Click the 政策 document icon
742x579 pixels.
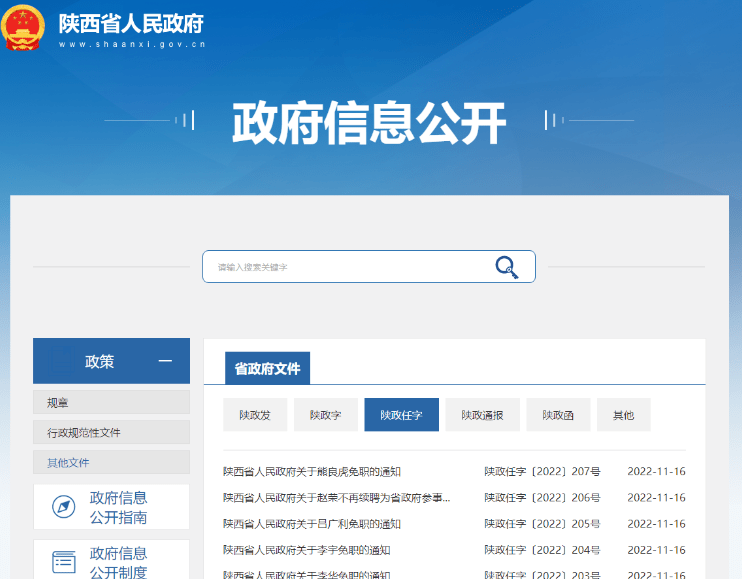coord(62,361)
